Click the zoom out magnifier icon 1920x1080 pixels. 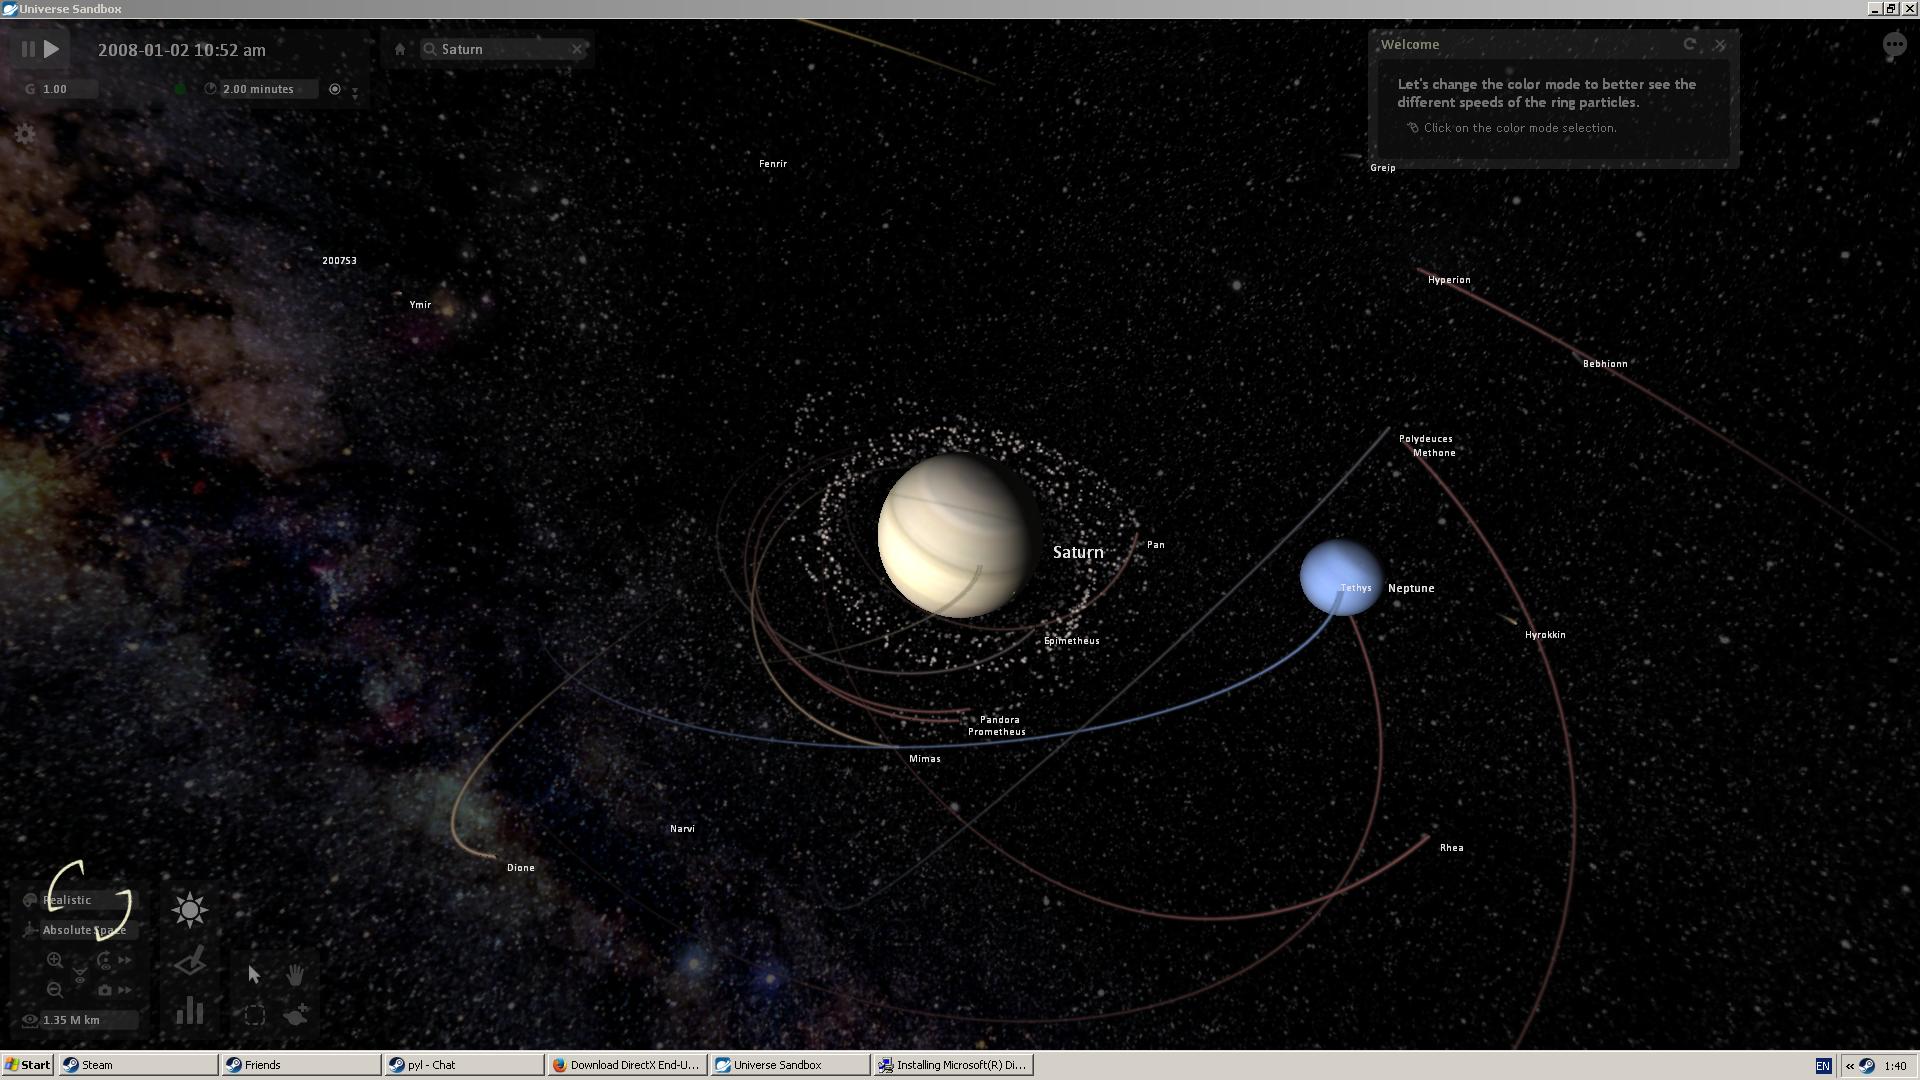(55, 990)
